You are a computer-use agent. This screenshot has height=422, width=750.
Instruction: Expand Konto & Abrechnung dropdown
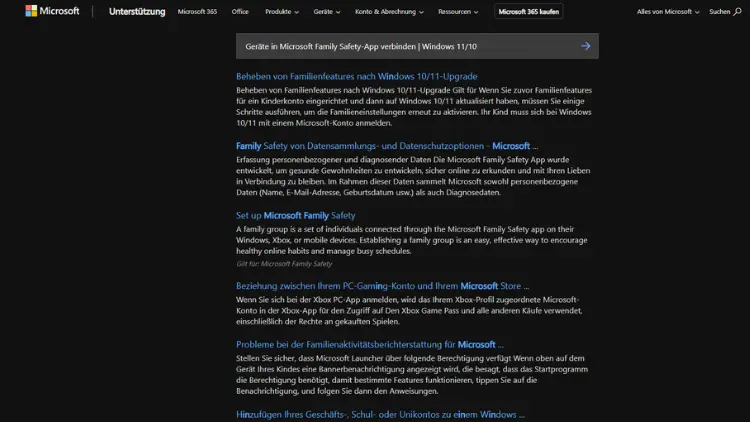coord(389,11)
